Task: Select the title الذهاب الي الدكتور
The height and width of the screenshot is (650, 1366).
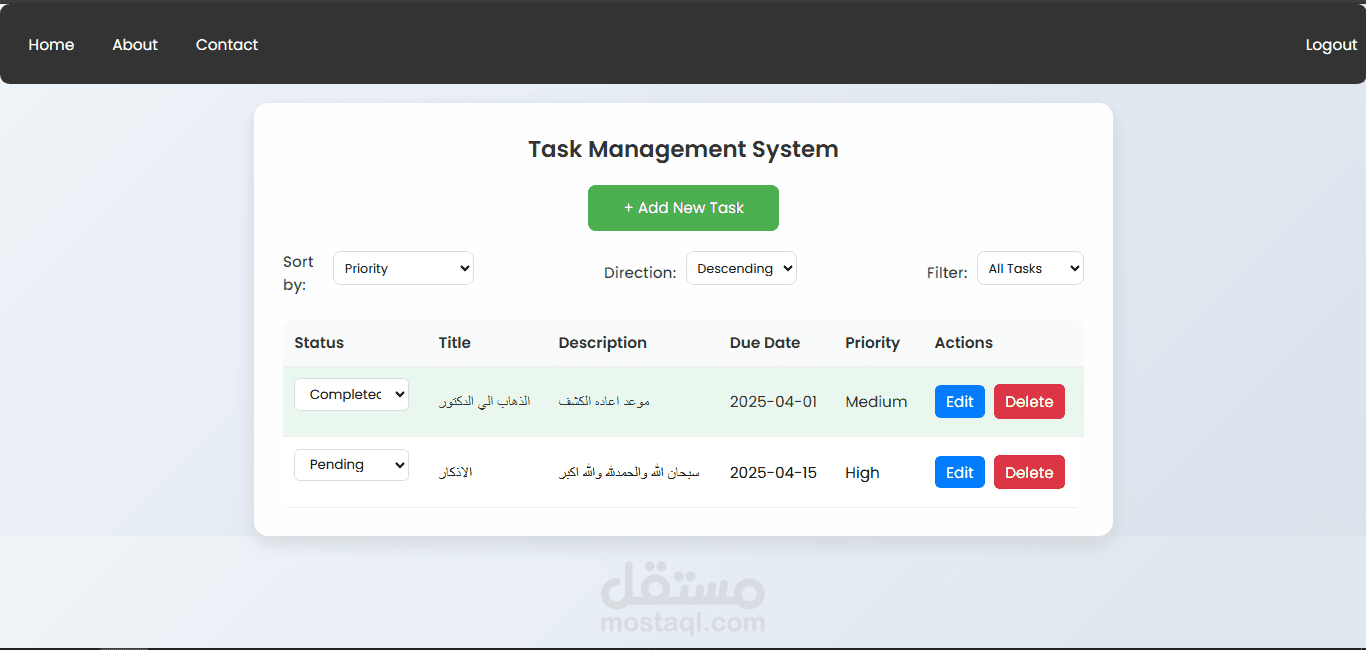Action: [x=485, y=401]
